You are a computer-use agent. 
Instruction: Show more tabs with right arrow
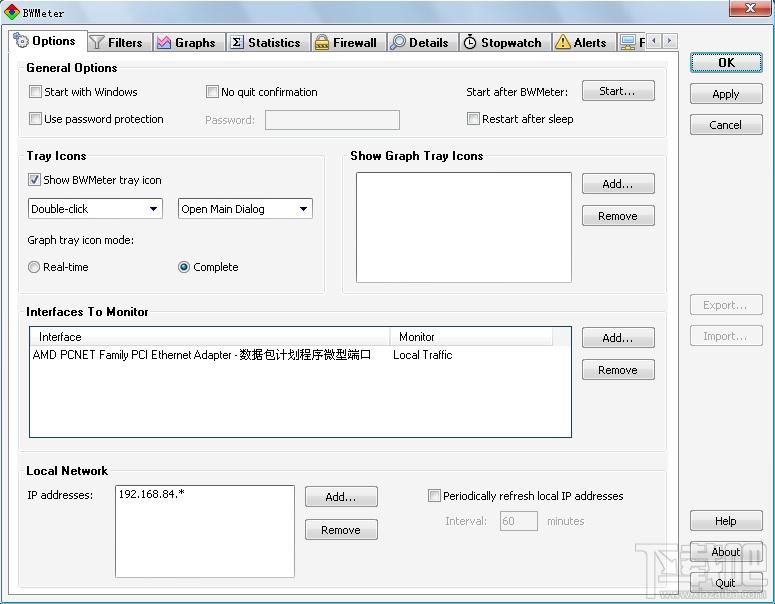tap(670, 41)
